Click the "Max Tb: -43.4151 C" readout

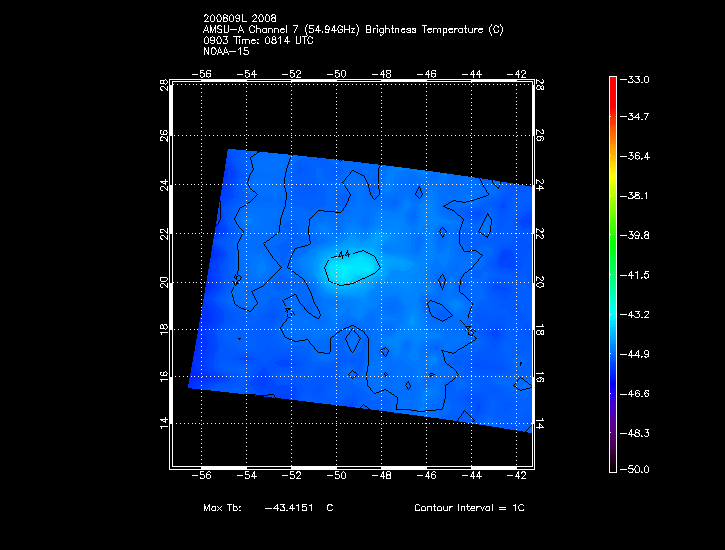point(267,508)
